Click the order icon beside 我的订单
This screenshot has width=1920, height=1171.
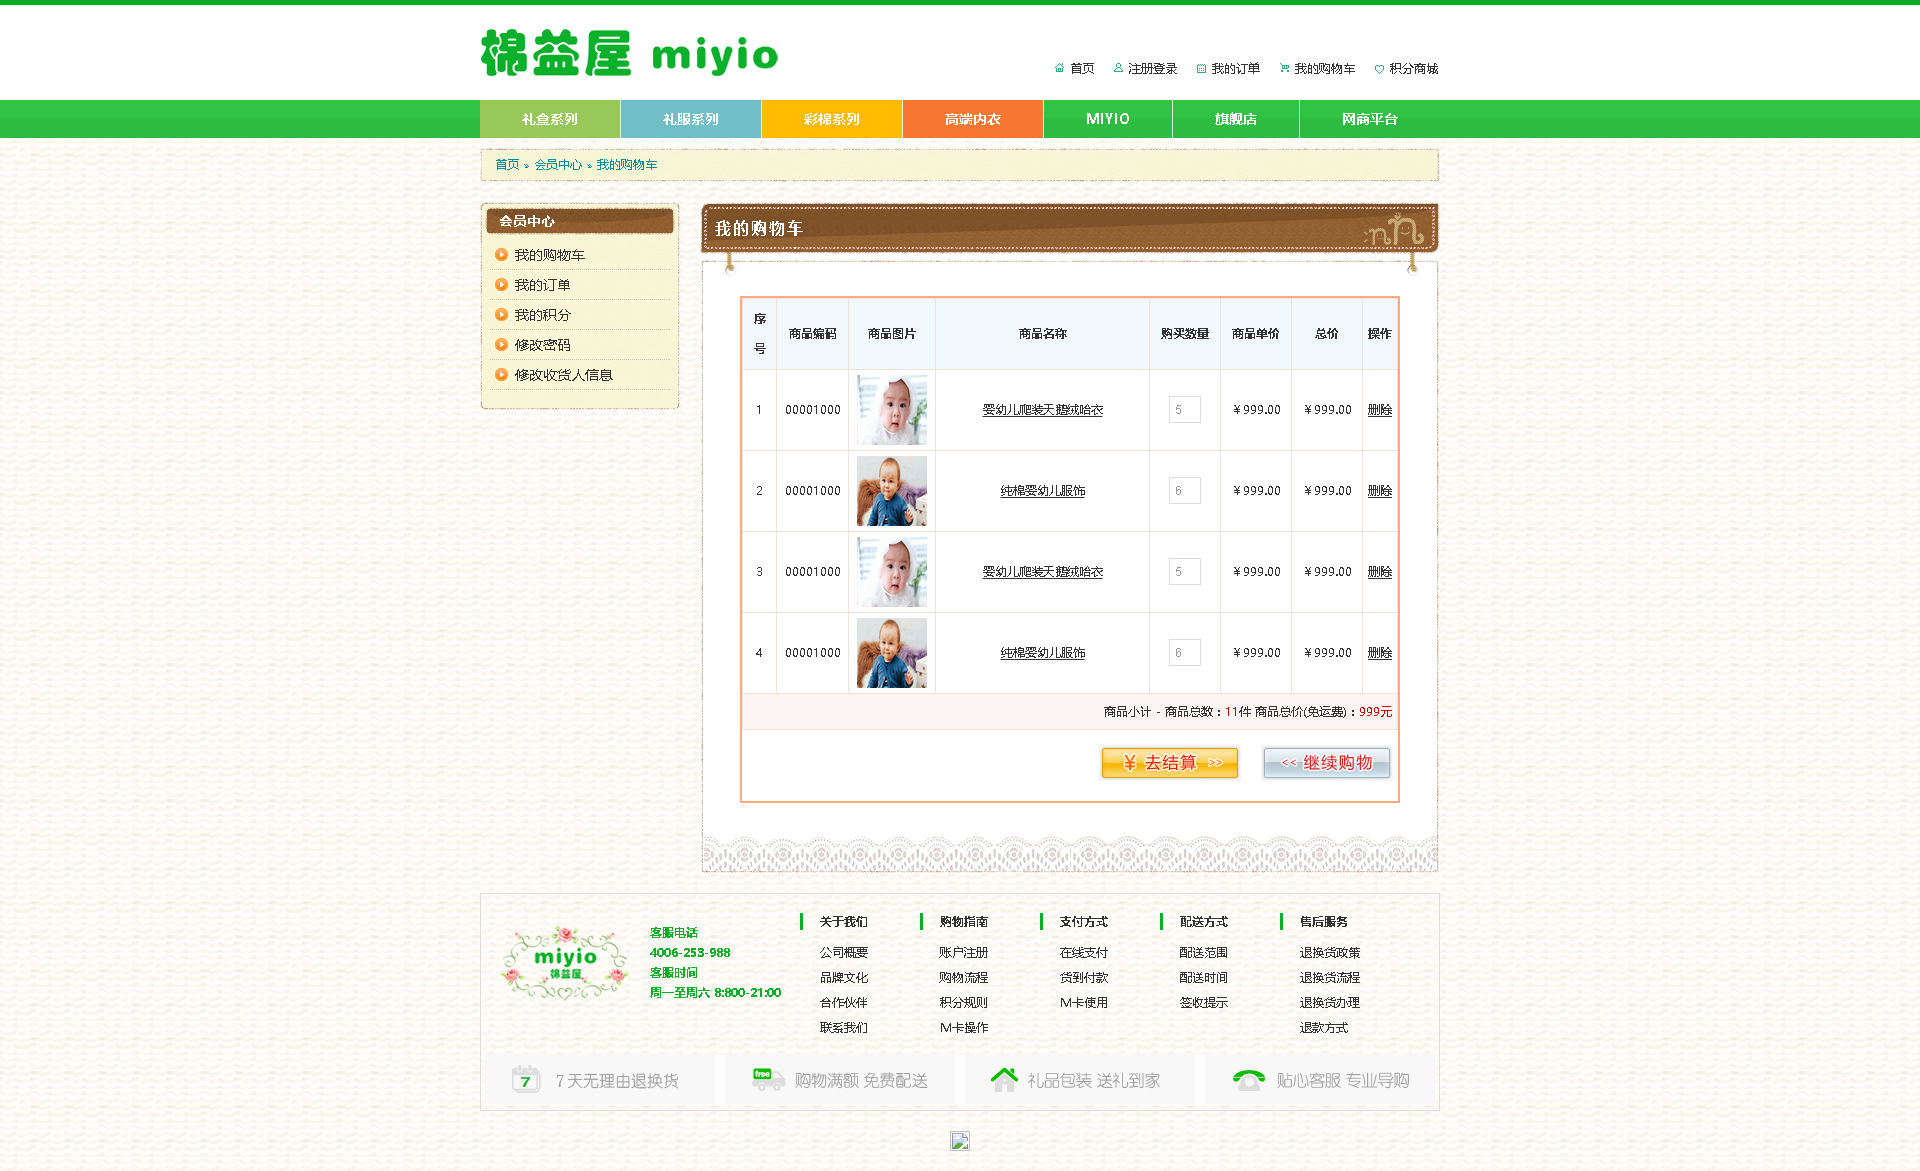tap(1201, 69)
